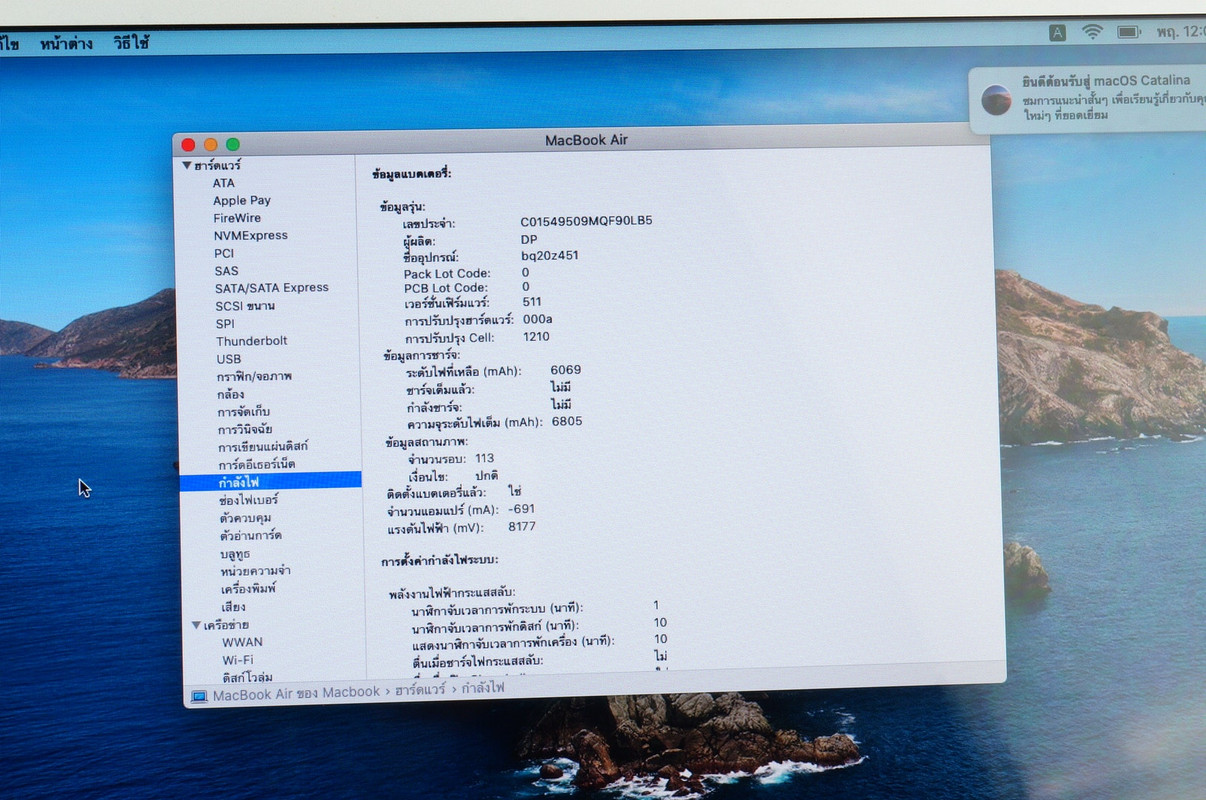
Task: Select การวินิจฉัย in sidebar
Action: (245, 430)
